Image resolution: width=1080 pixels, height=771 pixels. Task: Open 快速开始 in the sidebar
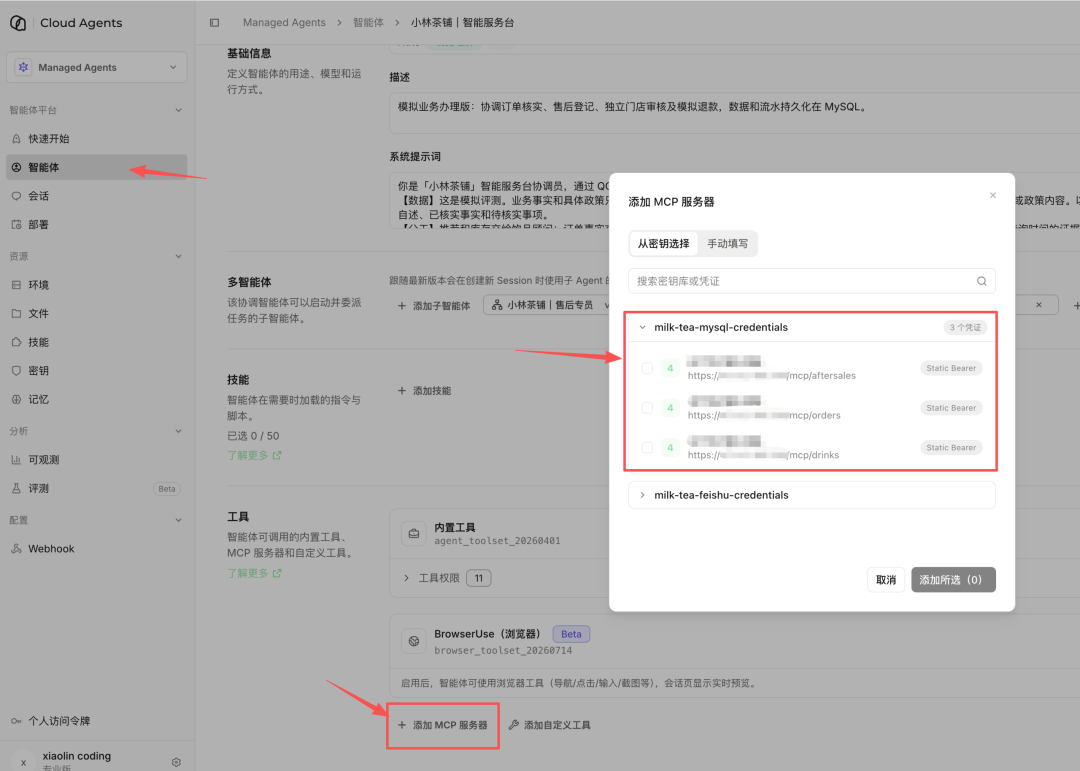pos(96,138)
